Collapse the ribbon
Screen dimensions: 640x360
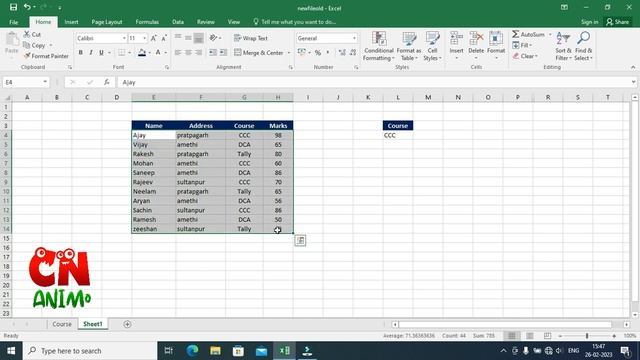[x=633, y=67]
